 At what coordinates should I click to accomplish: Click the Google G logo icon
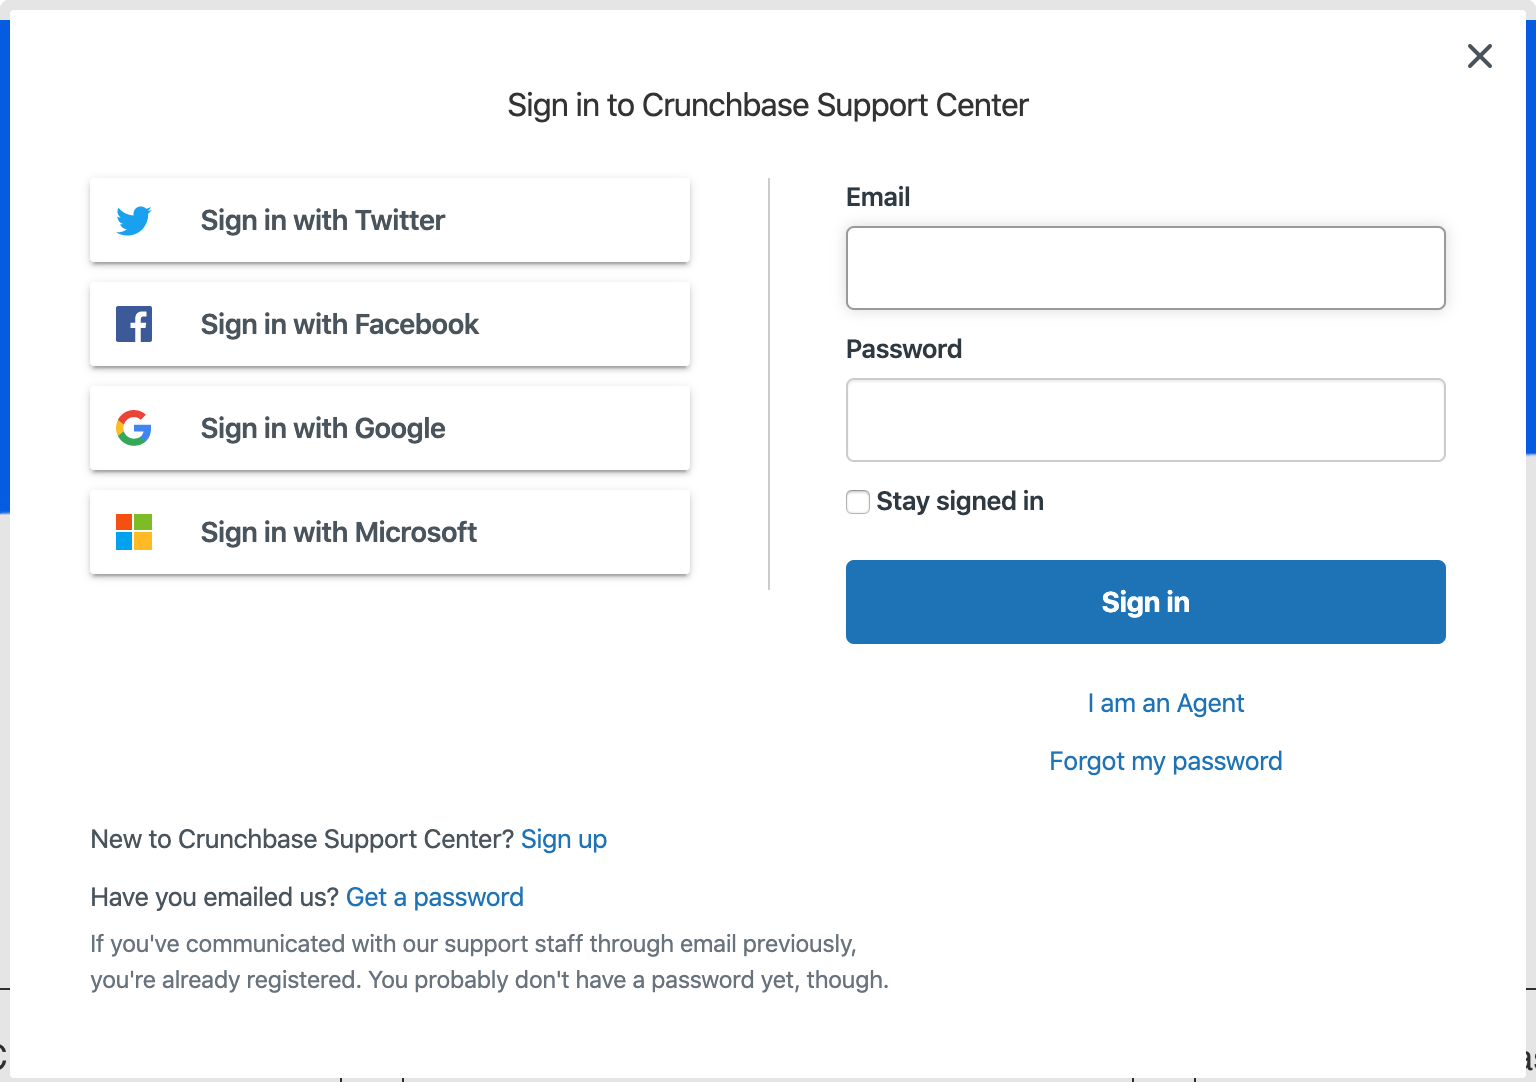134,428
